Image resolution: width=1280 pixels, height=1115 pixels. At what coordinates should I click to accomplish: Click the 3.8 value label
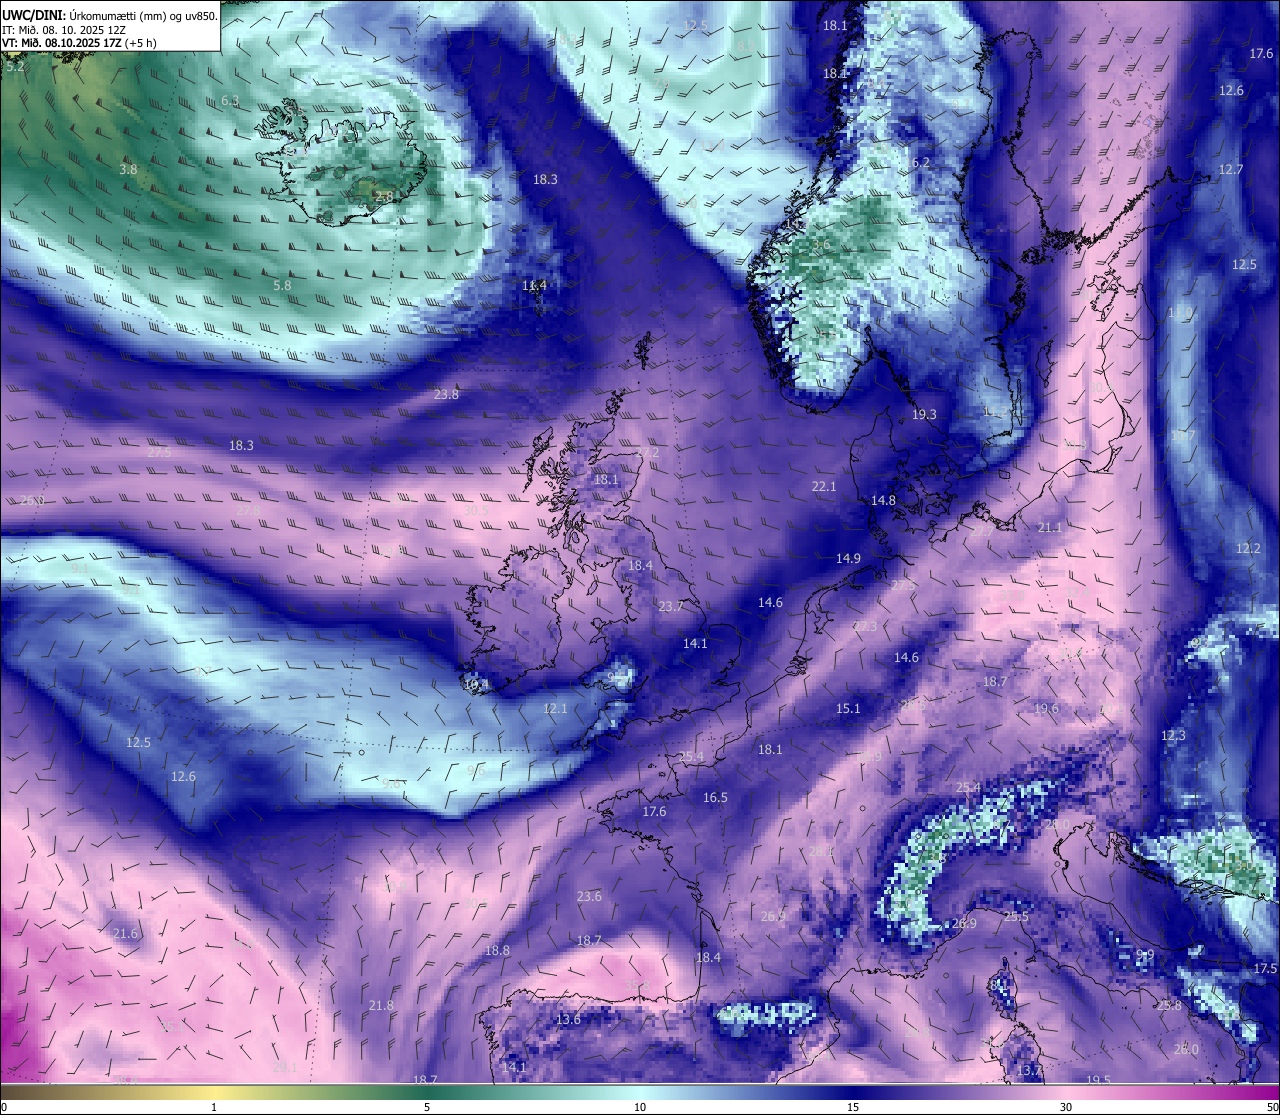(x=128, y=170)
